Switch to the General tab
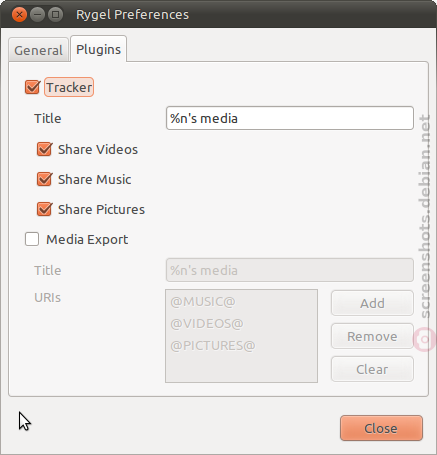The height and width of the screenshot is (455, 437). (39, 50)
